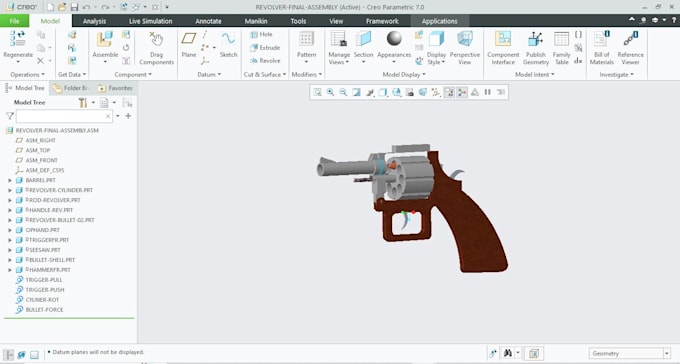
Task: Open the Datum group dropdown
Action: (x=209, y=75)
